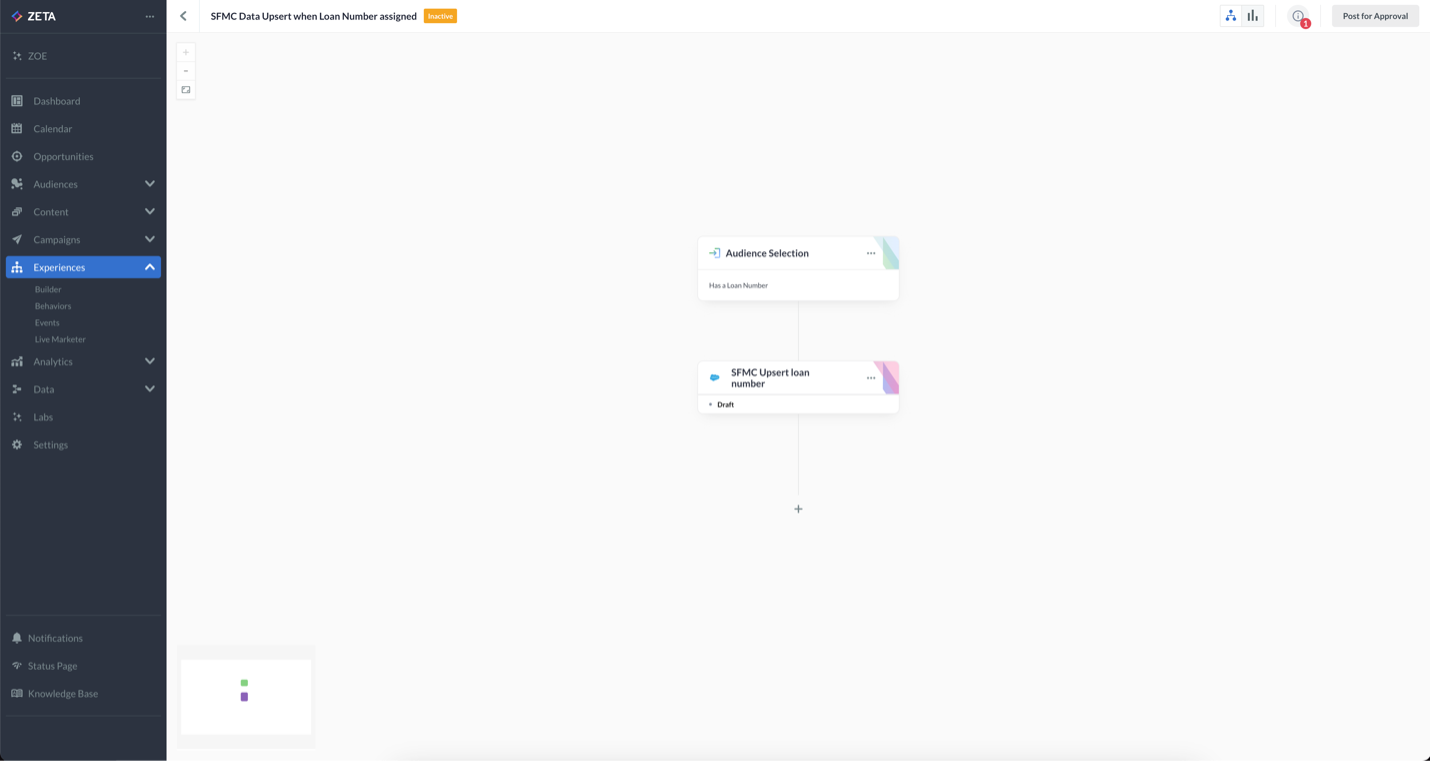Screen dimensions: 1430x763
Task: Zoom in on the canvas
Action: tap(186, 52)
